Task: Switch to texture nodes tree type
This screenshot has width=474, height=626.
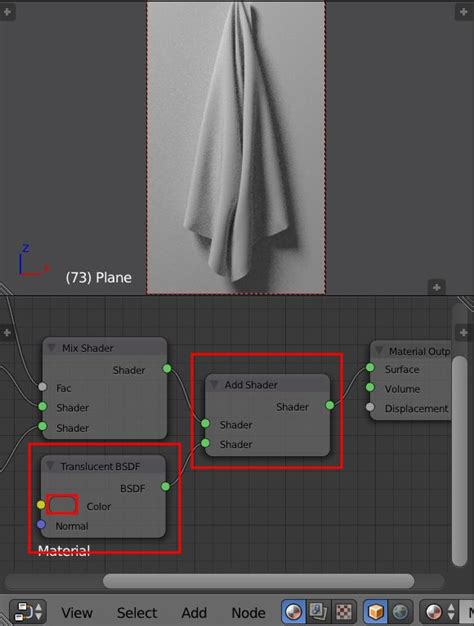Action: 344,611
